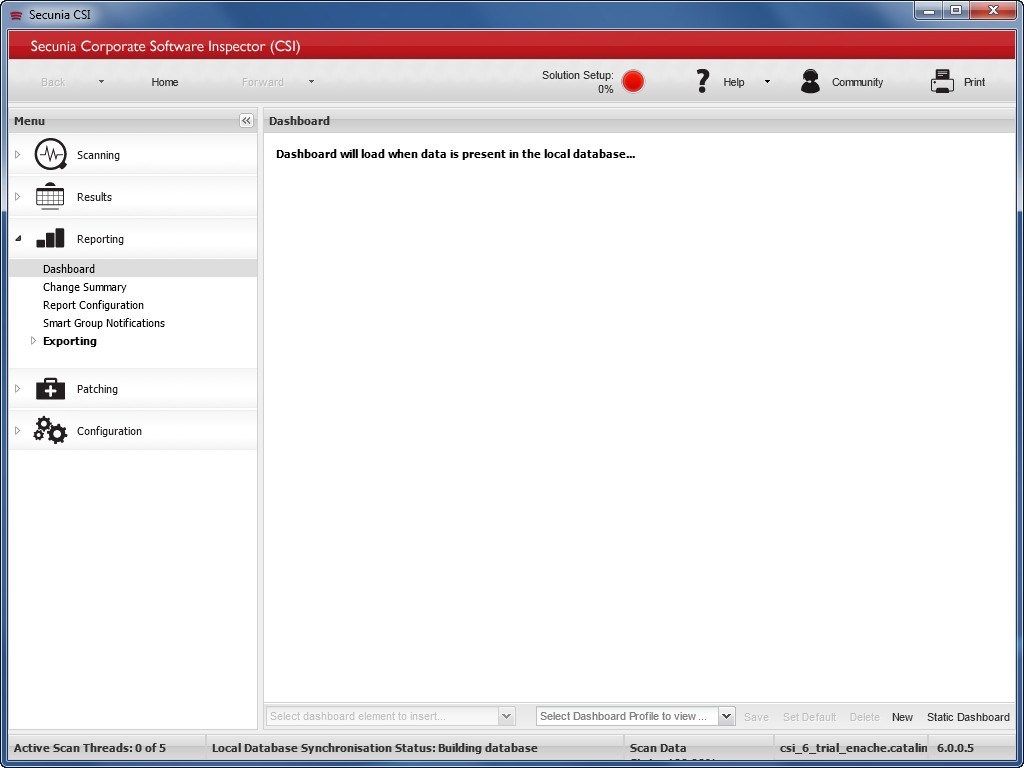The height and width of the screenshot is (768, 1024).
Task: Open Change Summary page
Action: (84, 287)
